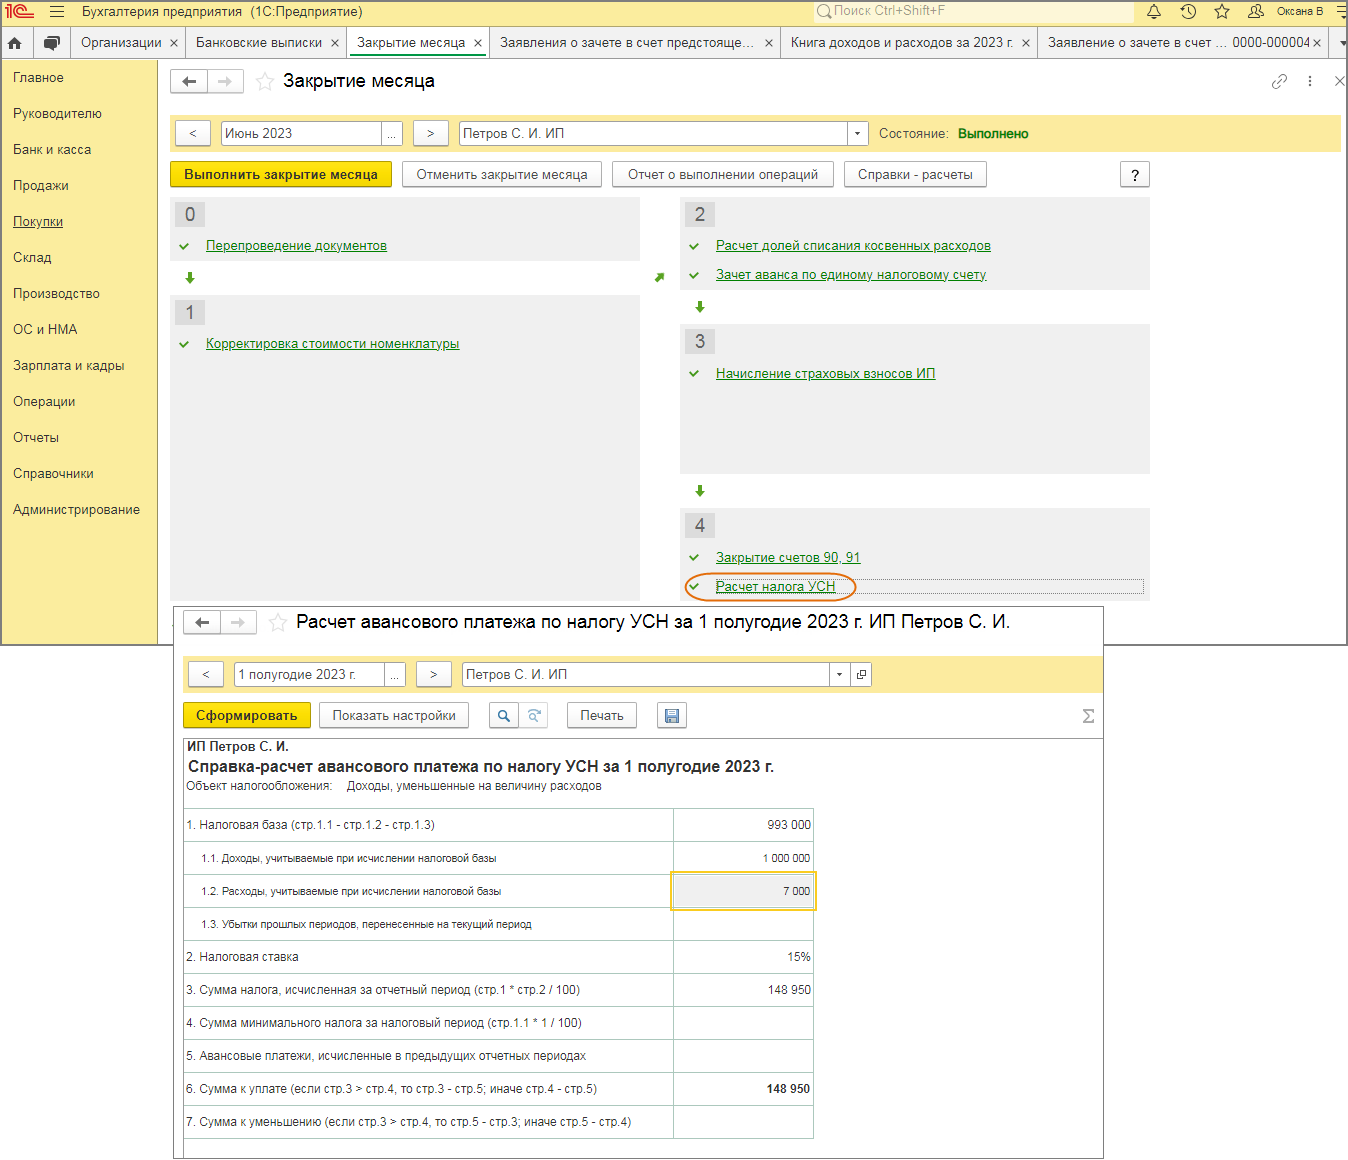Open Зачет аванса по единому налоговому счету
The height and width of the screenshot is (1160, 1348).
(851, 274)
